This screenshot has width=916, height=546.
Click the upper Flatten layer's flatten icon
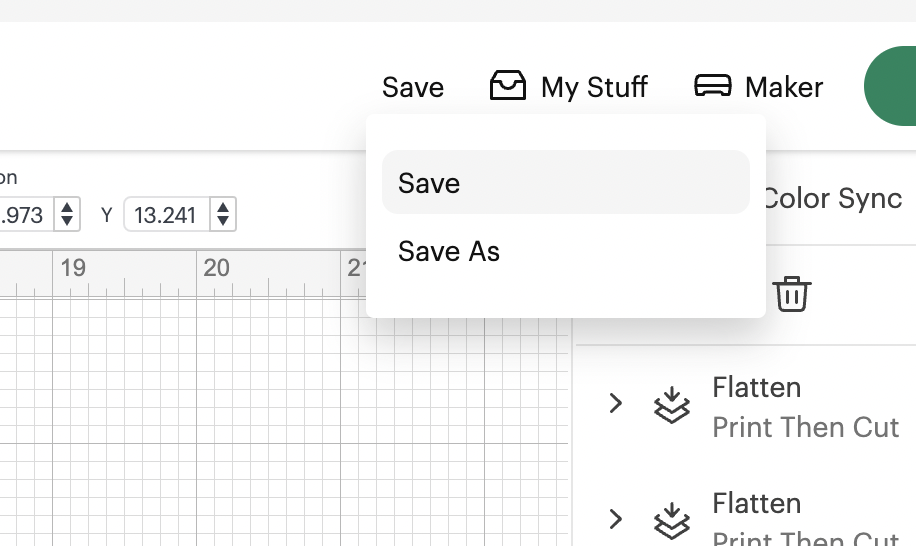coord(671,404)
